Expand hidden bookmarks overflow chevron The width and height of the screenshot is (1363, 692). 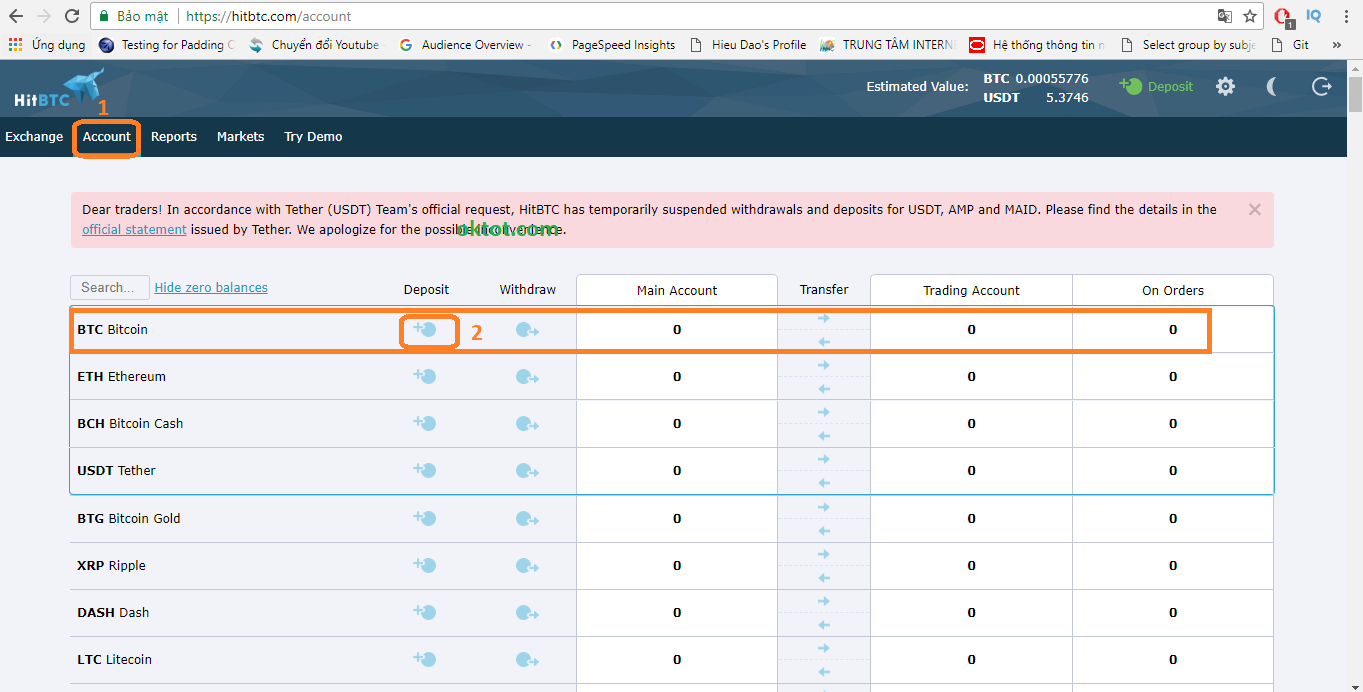click(1337, 45)
